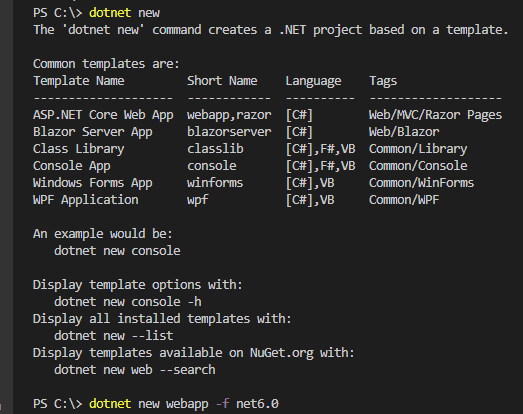Click the 'blazorserver' short name
Screen dimensions: 523x414
(x=229, y=132)
